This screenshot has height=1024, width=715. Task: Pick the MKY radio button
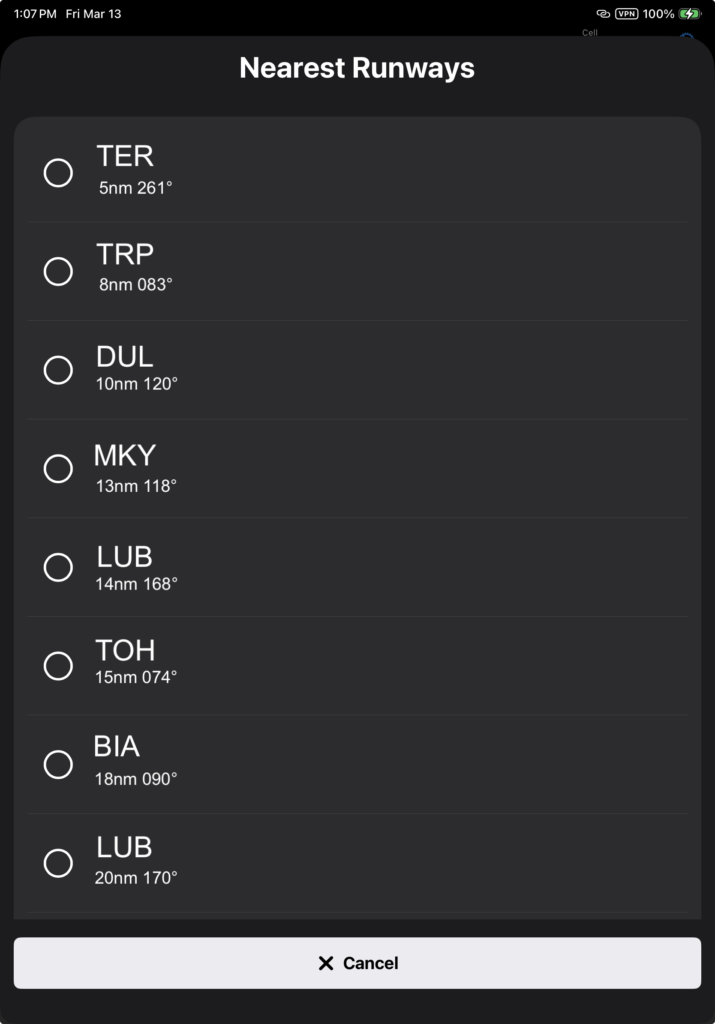coord(58,468)
